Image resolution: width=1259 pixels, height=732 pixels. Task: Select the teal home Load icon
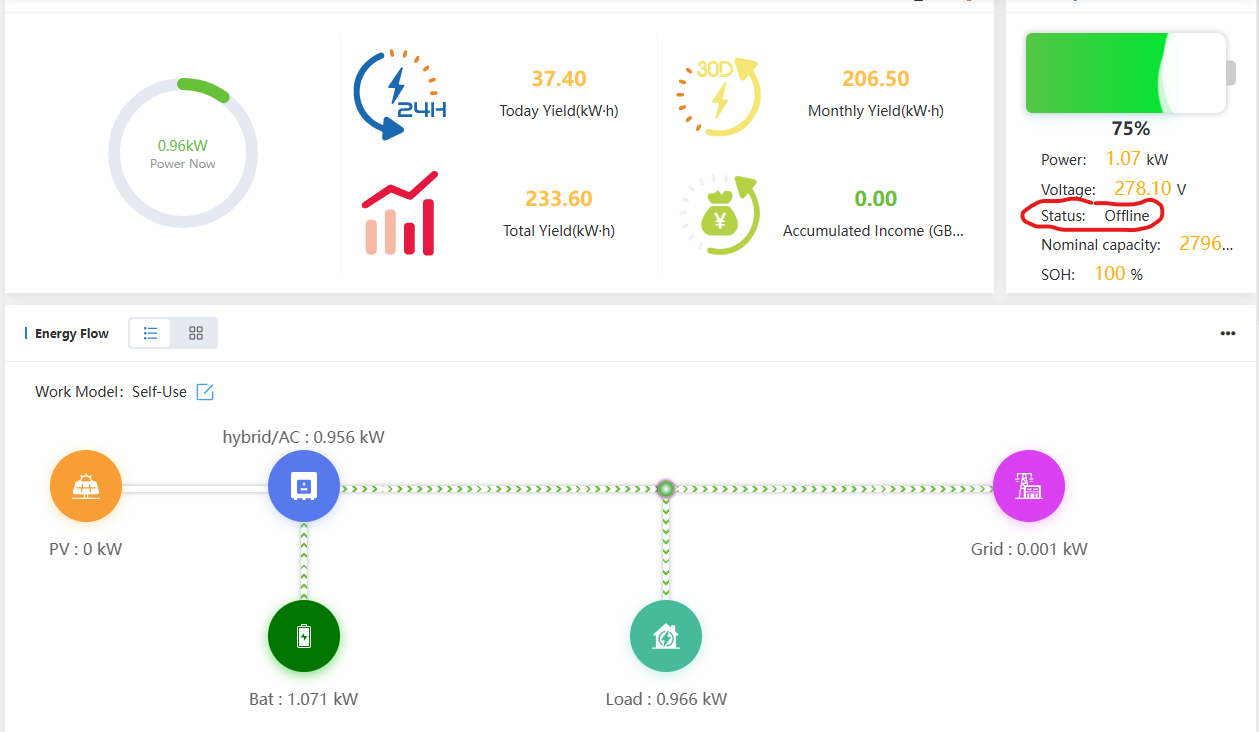pos(665,636)
